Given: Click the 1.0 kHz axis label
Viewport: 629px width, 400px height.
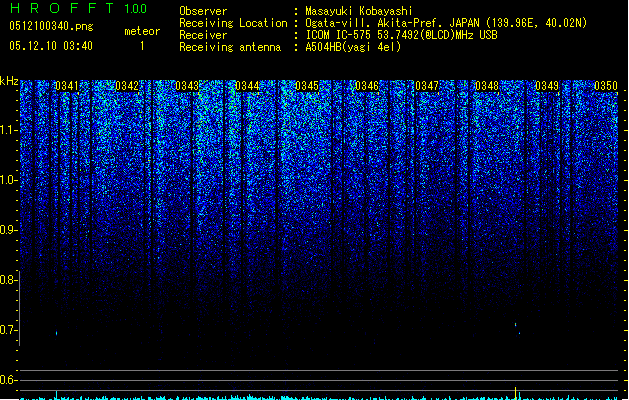Looking at the screenshot, I should tap(9, 180).
